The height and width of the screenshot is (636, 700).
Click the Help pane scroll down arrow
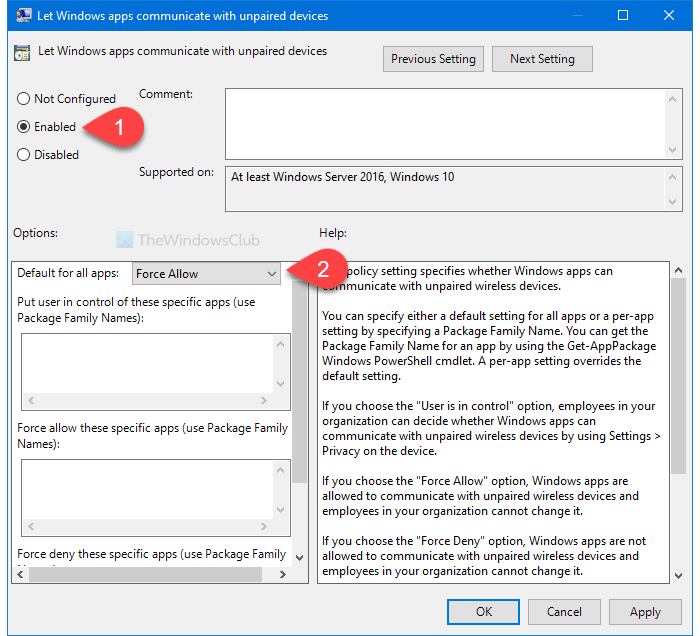coord(679,576)
